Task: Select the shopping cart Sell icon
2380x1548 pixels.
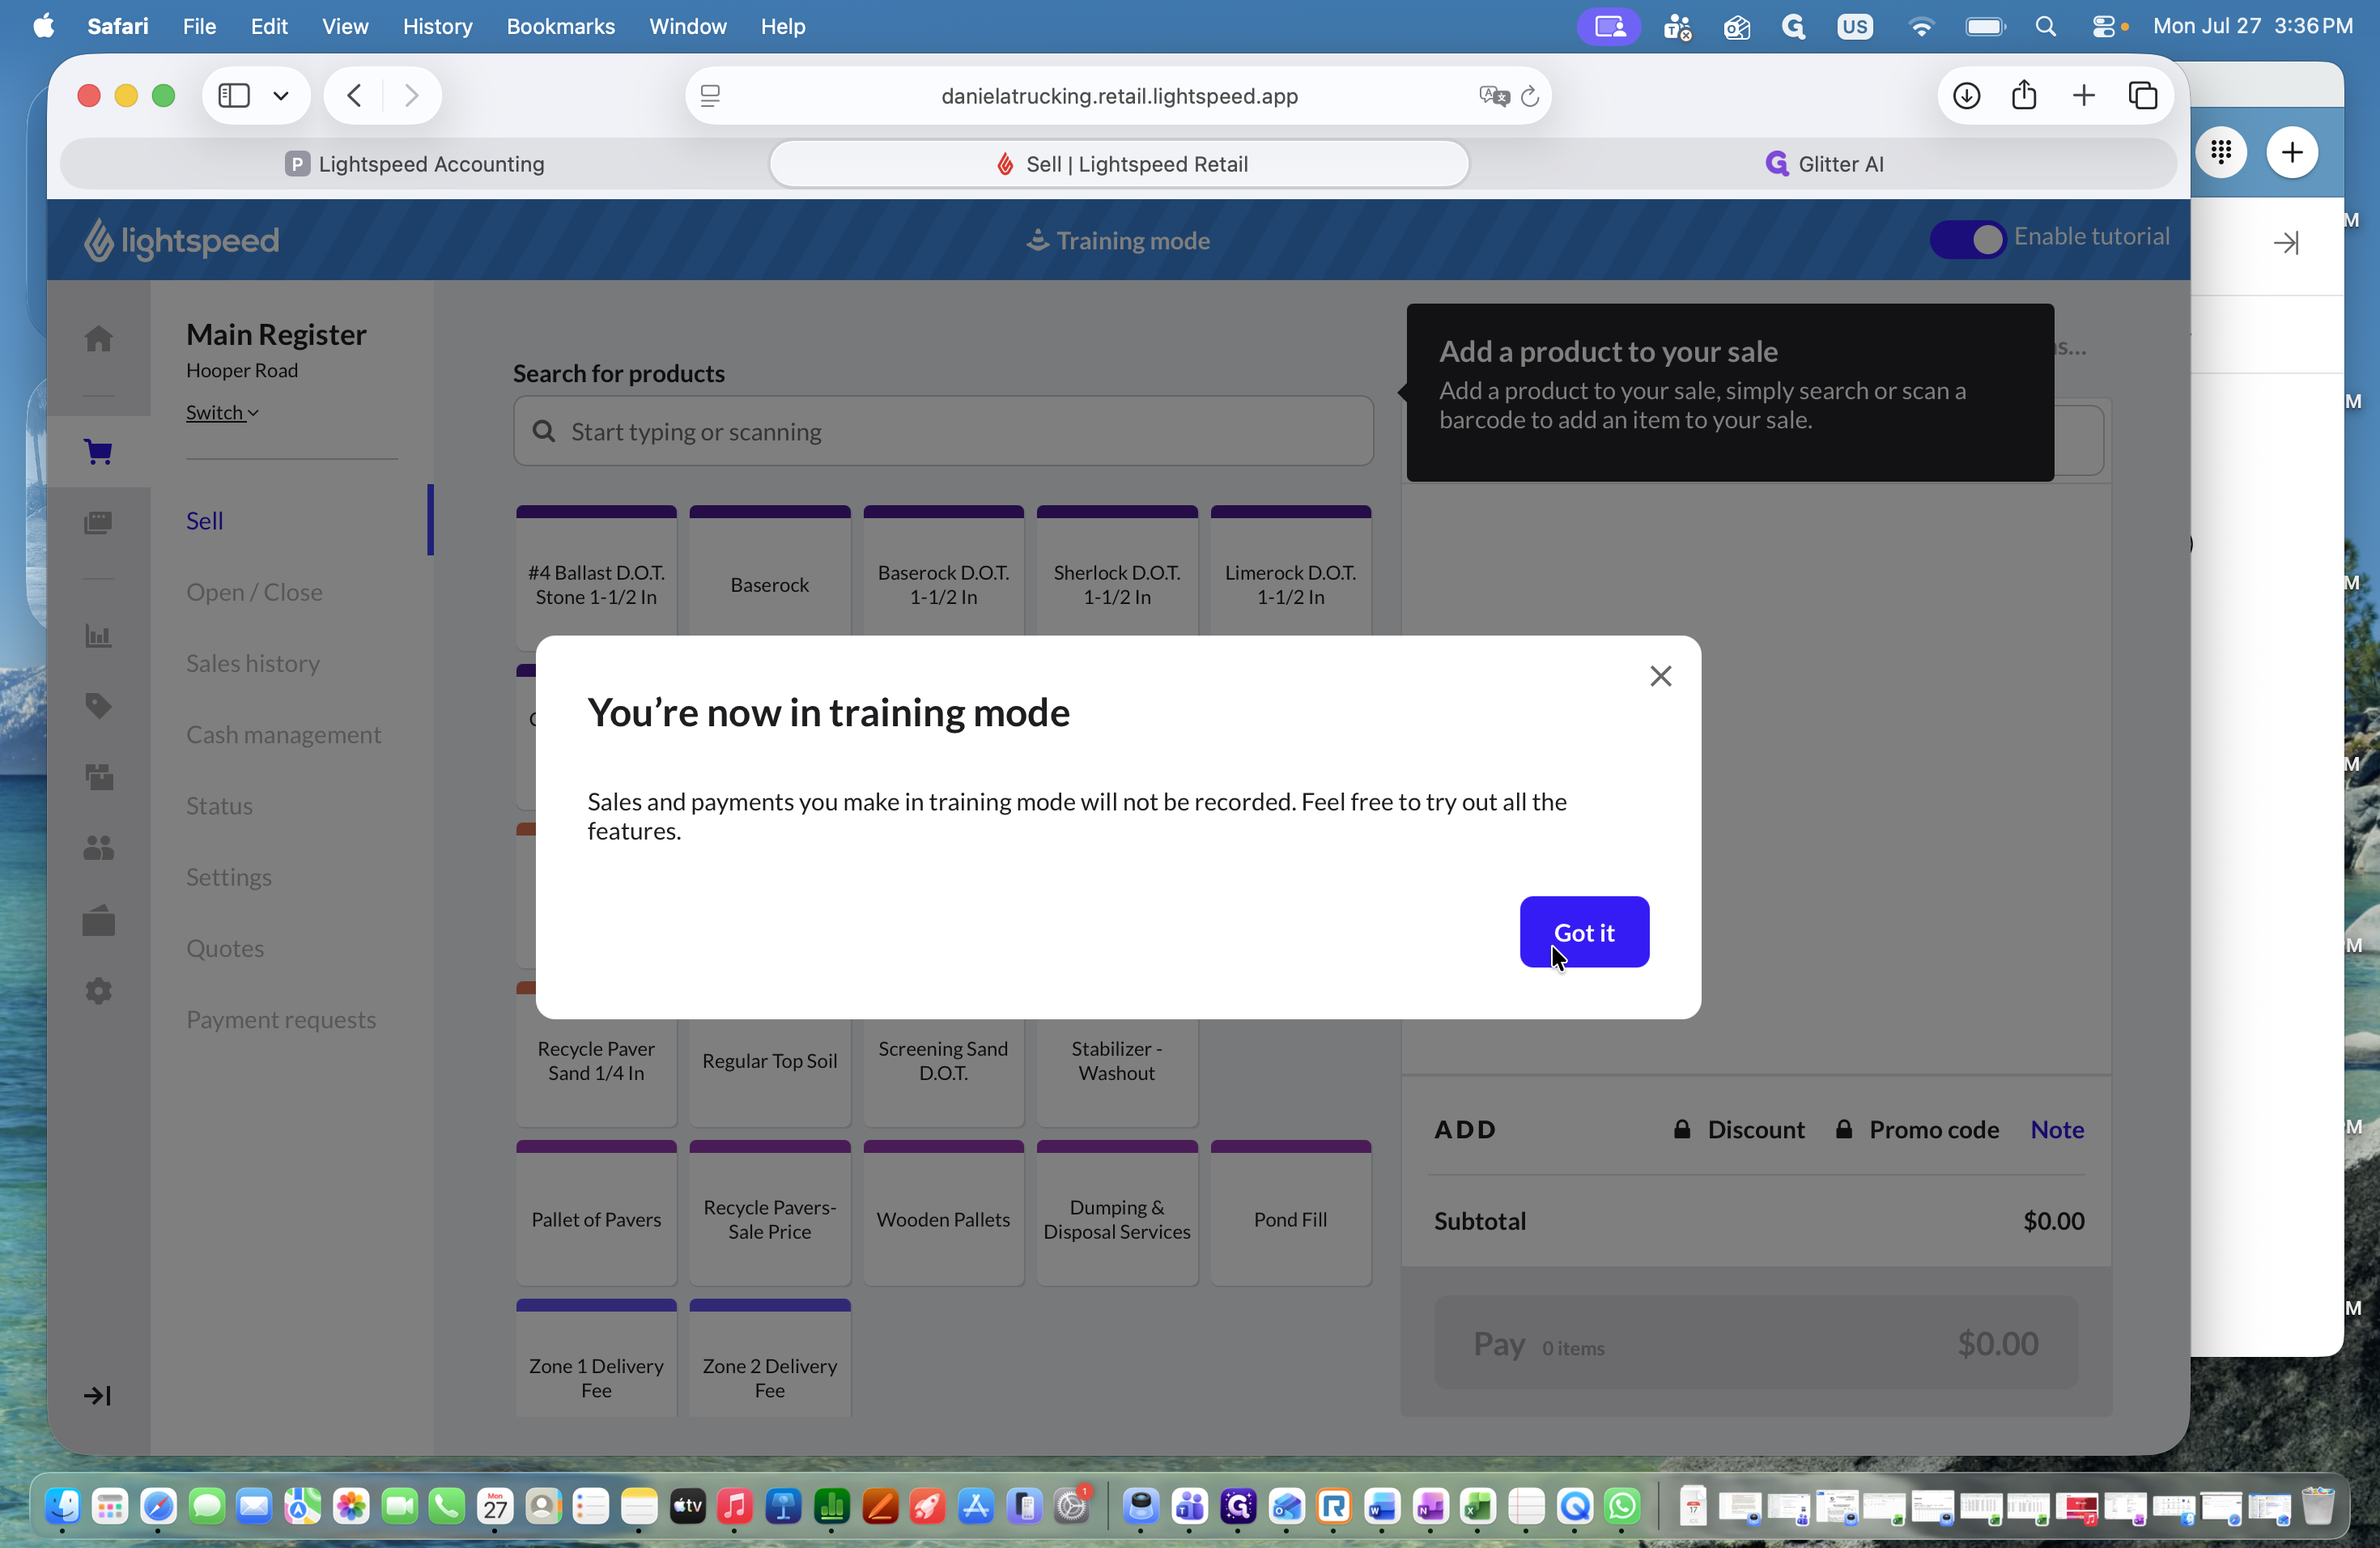Action: (98, 452)
